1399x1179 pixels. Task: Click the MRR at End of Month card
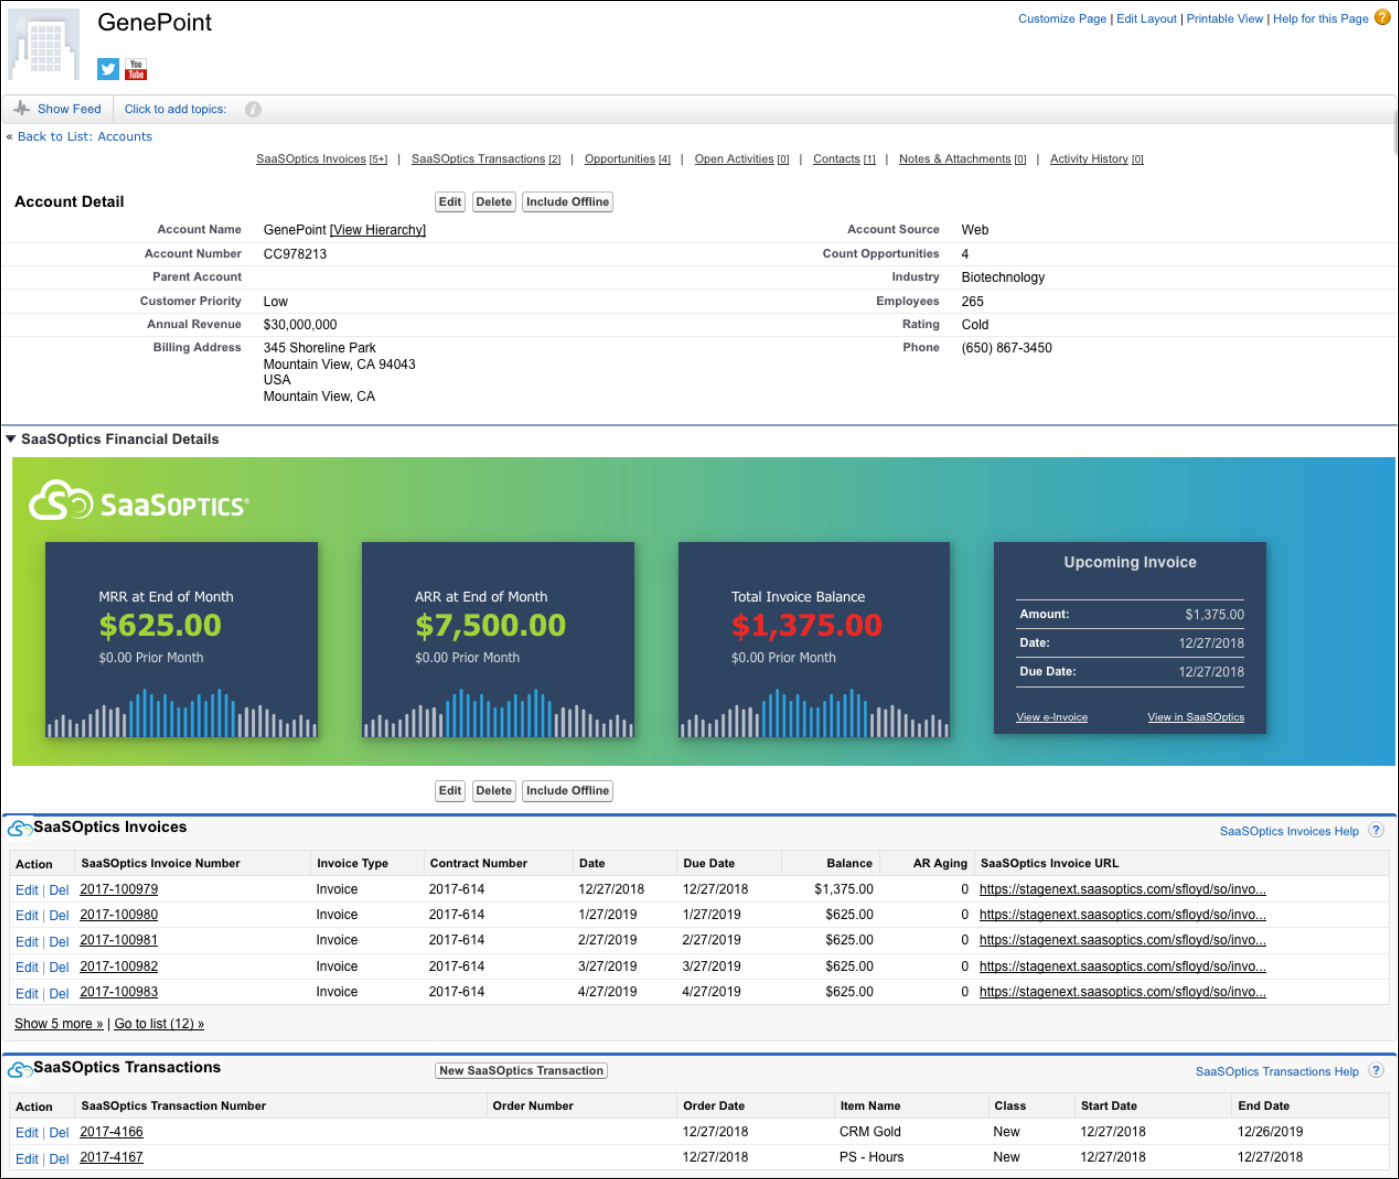[182, 640]
